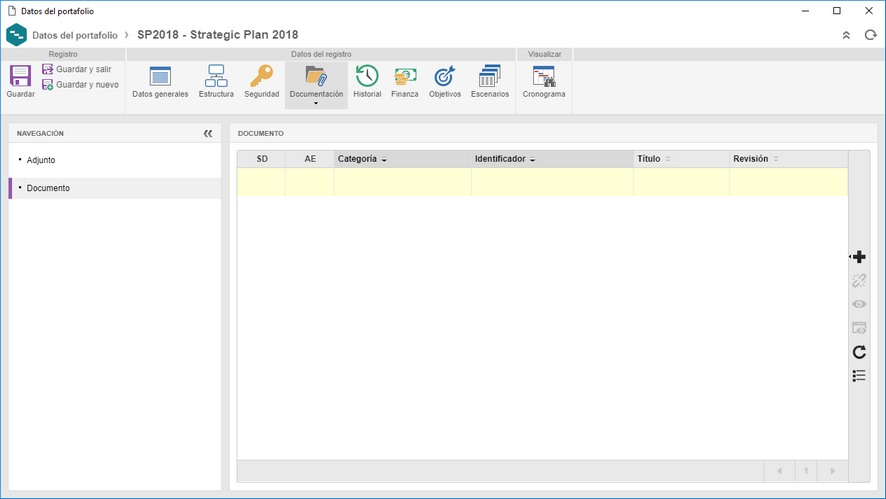This screenshot has height=499, width=886.
Task: Click the plus icon to add document
Action: [859, 257]
